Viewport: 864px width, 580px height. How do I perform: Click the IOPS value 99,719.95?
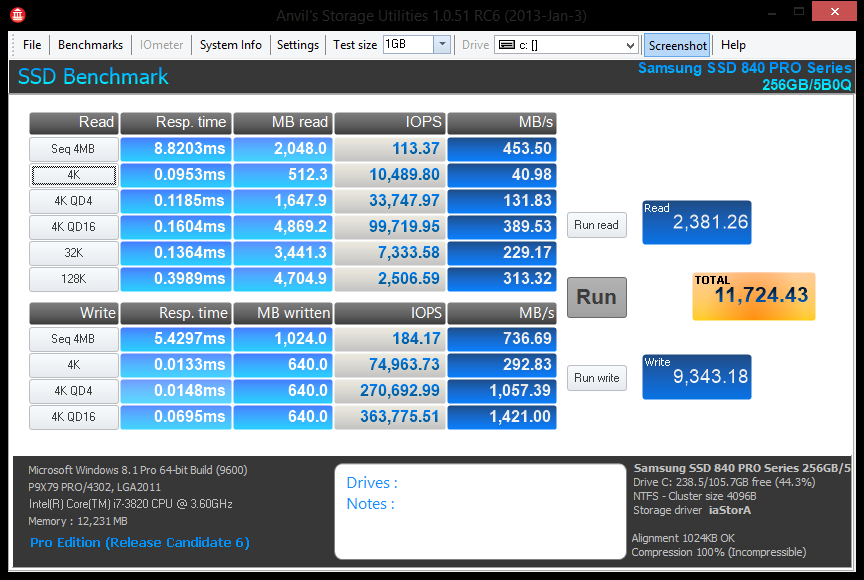tap(390, 227)
